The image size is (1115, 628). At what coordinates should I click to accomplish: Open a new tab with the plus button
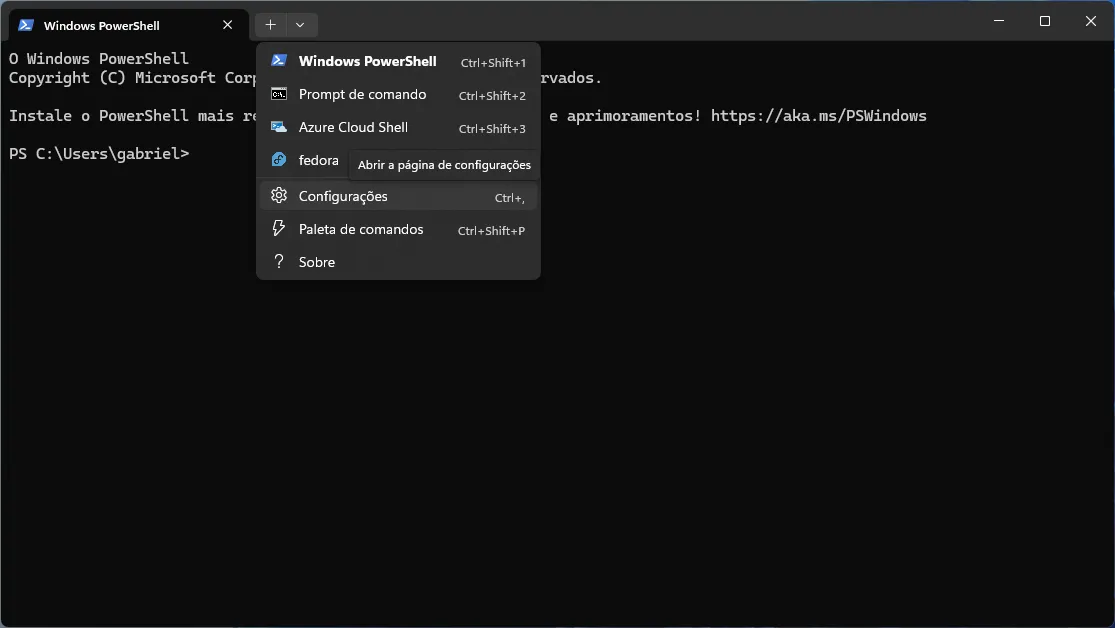click(270, 25)
